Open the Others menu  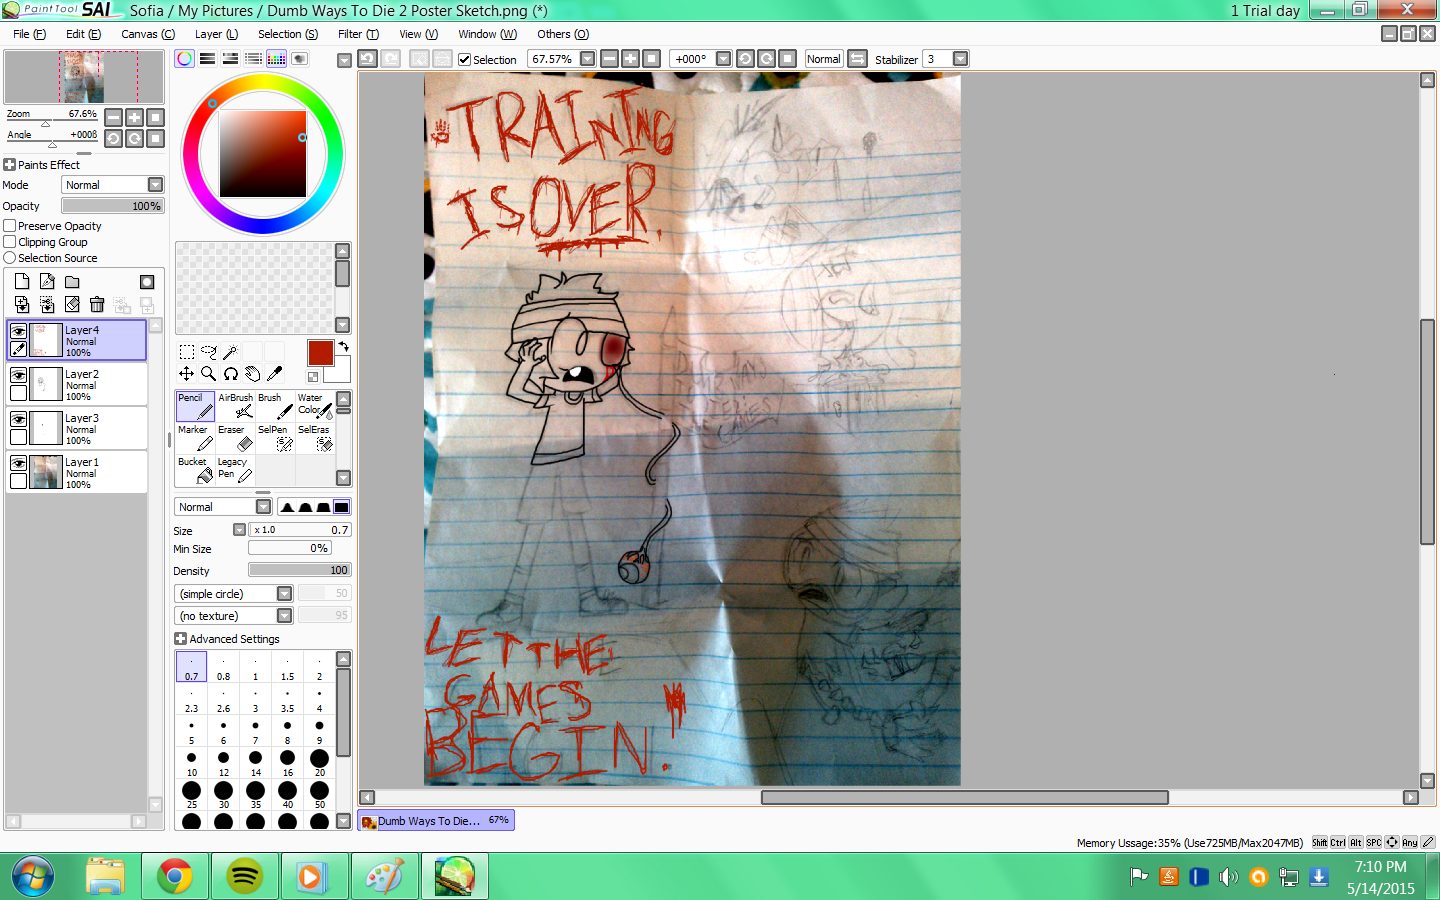point(563,34)
